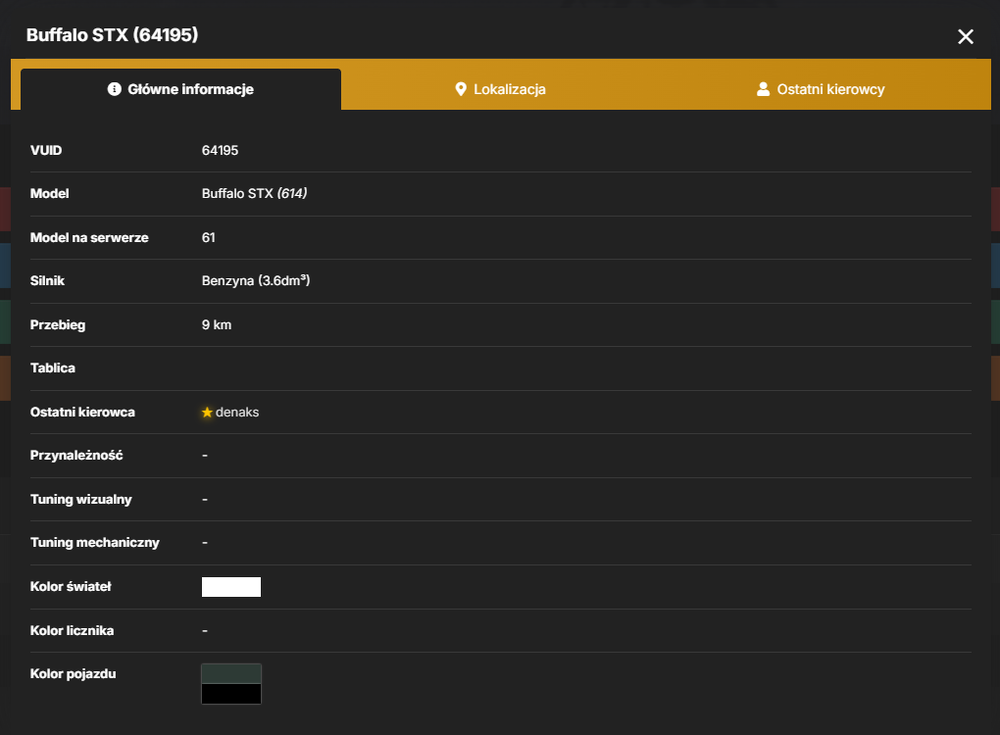Screen dimensions: 1000x735
Task: Select the Główne informacje tab
Action: pyautogui.click(x=181, y=89)
